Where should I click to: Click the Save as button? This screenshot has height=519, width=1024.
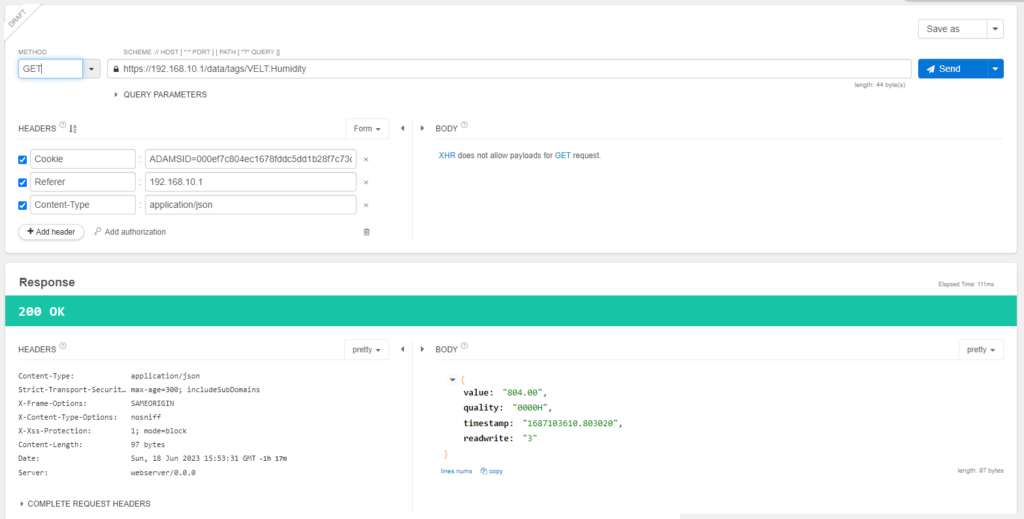[x=952, y=29]
